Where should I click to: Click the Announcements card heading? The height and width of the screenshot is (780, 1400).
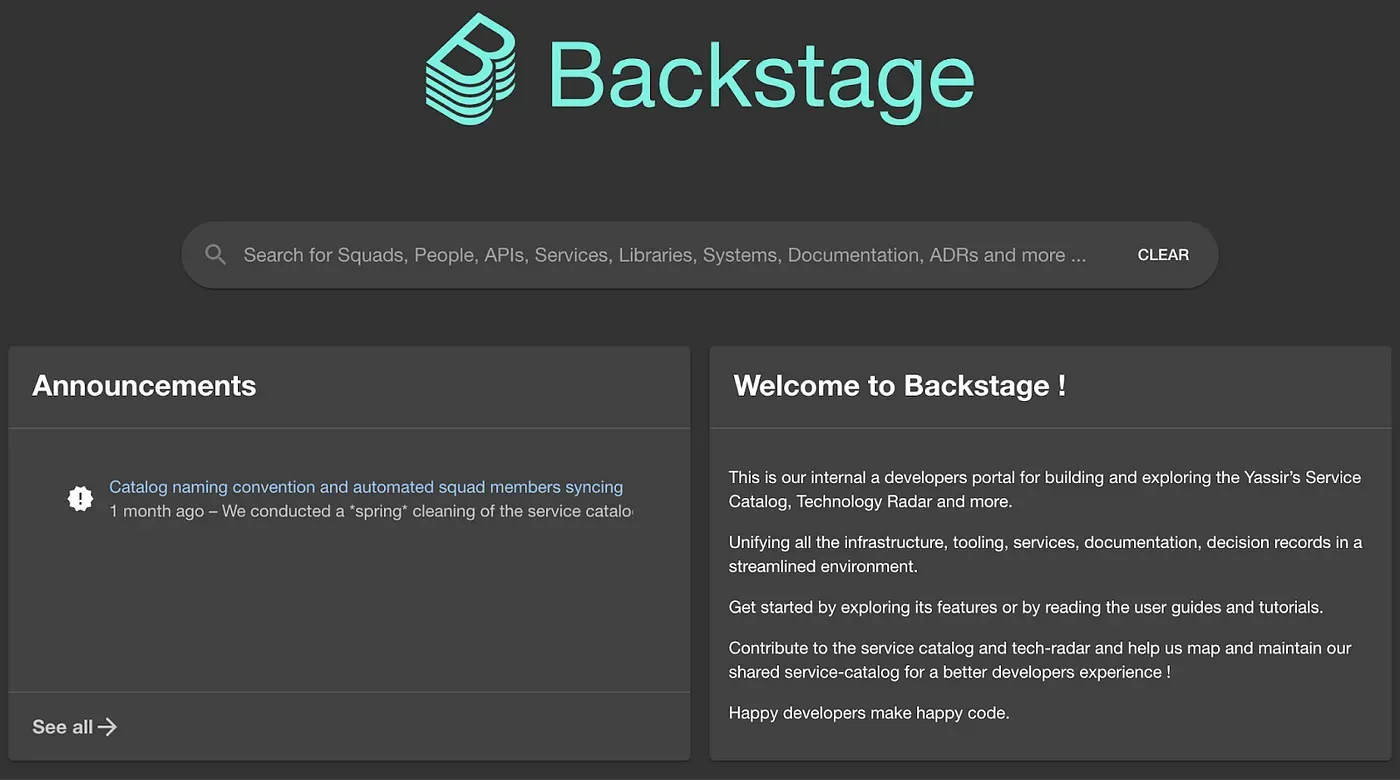coord(144,386)
